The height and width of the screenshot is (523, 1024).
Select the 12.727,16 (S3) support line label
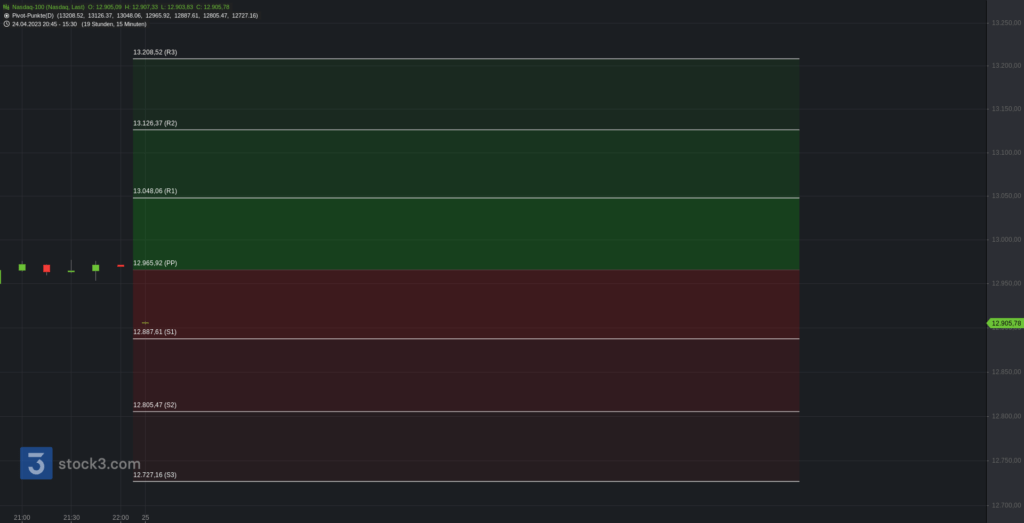tap(155, 475)
